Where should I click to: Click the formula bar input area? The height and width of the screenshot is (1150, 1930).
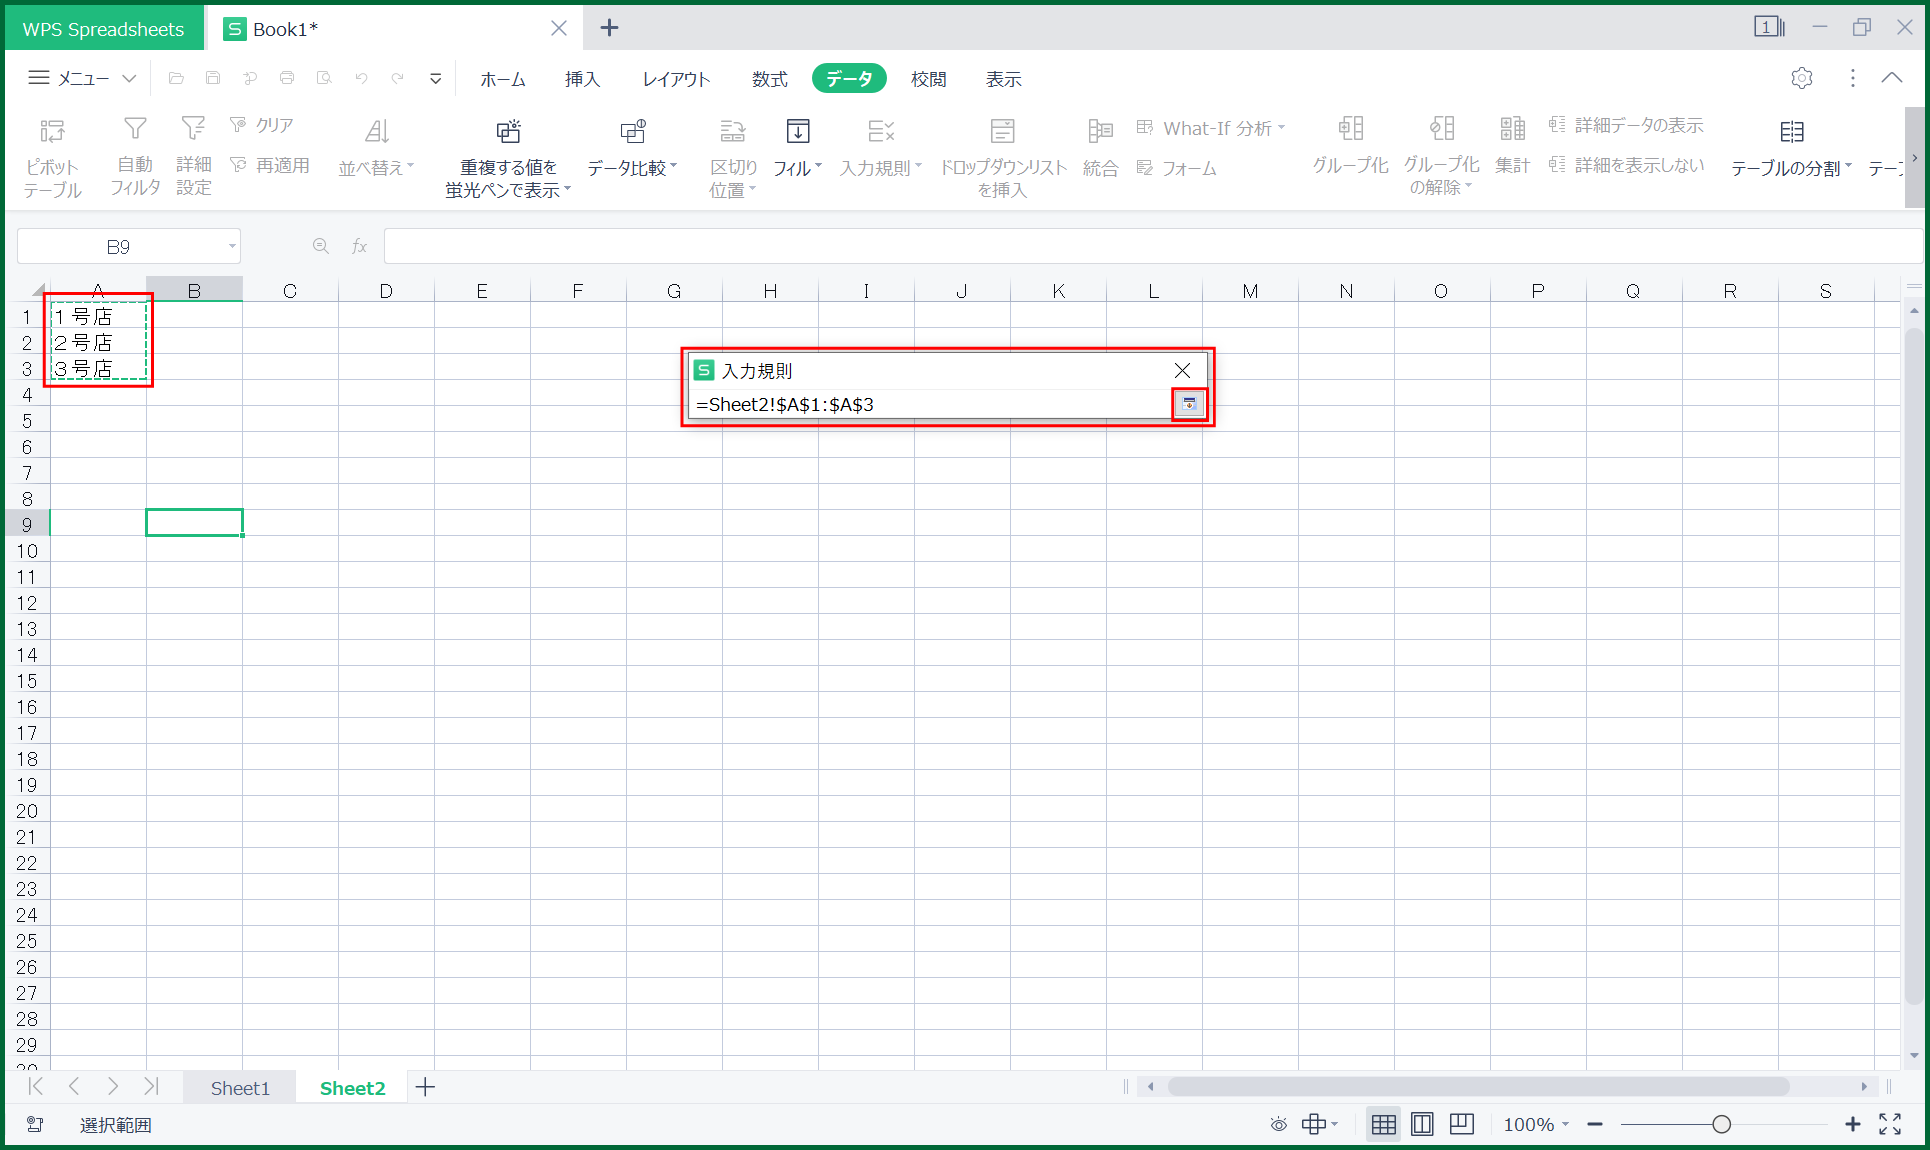[1152, 246]
